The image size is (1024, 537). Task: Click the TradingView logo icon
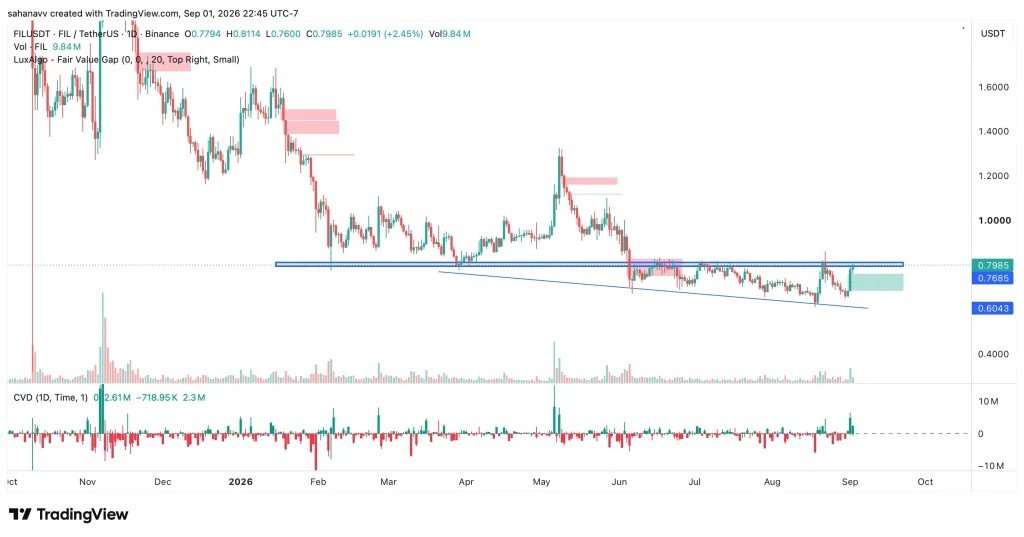tap(20, 514)
